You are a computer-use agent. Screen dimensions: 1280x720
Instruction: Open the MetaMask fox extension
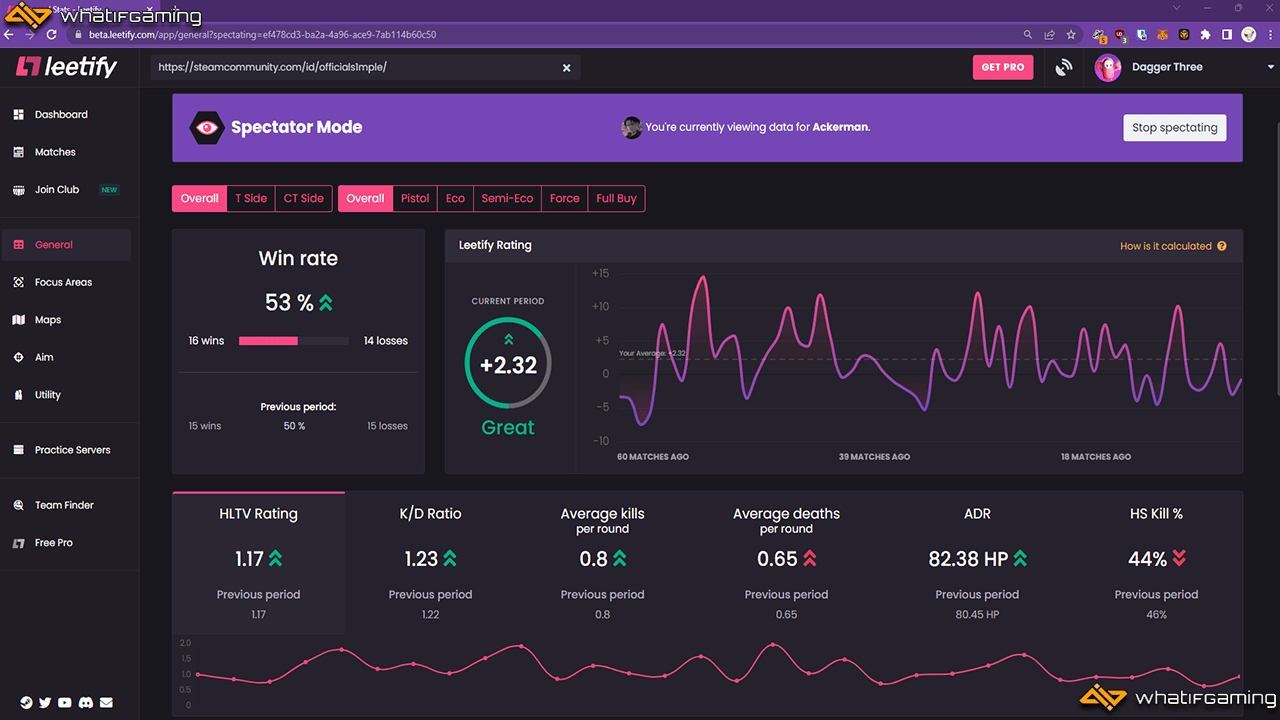tap(1162, 34)
